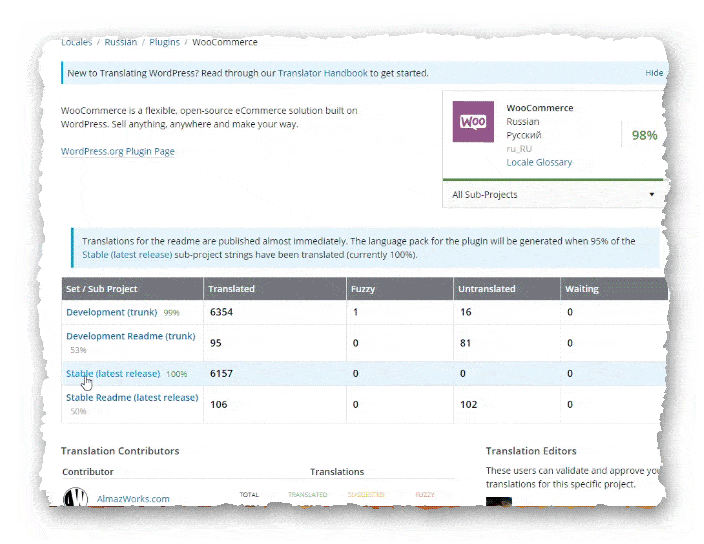
Task: Open Stable (latest release) in the table
Action: pyautogui.click(x=113, y=374)
